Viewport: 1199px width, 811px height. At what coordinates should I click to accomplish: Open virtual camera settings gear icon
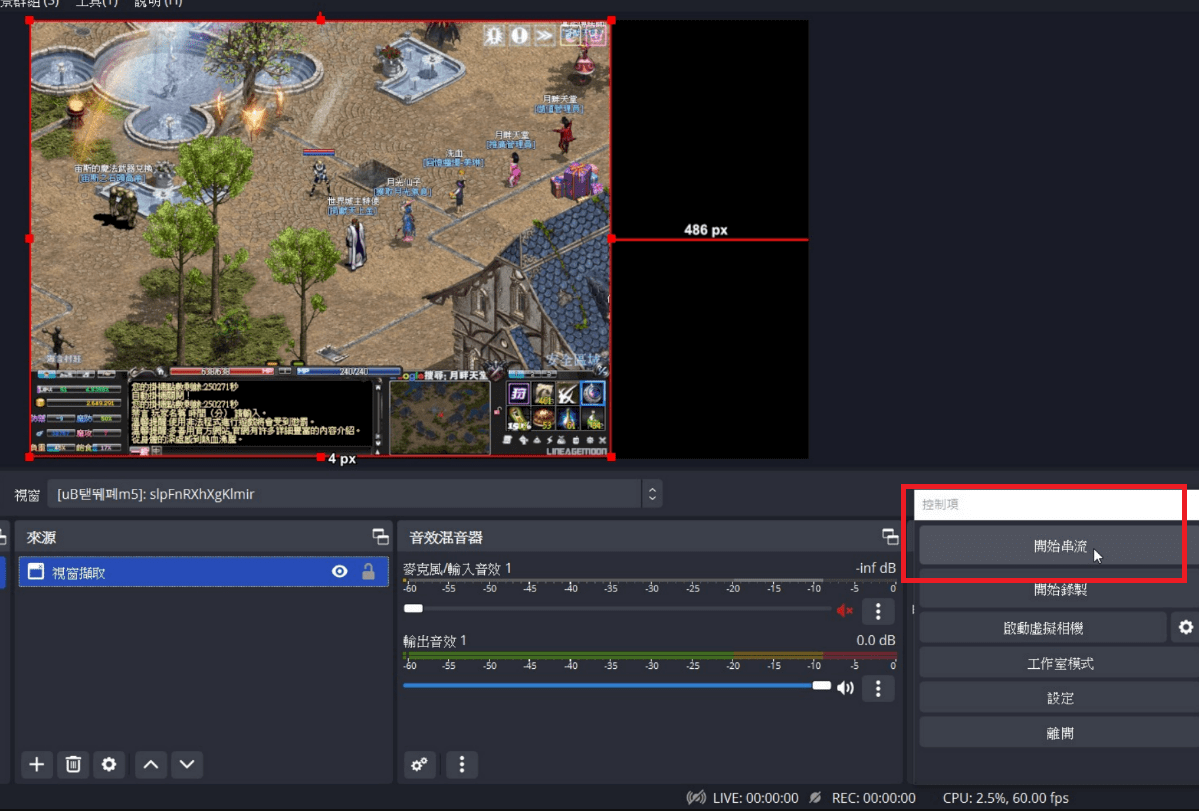[1185, 627]
